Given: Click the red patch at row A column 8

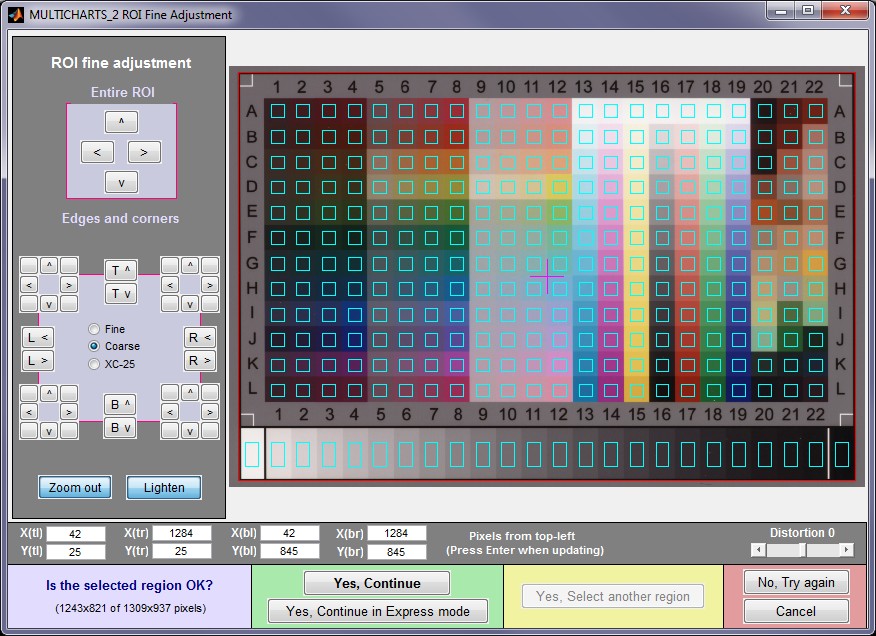Looking at the screenshot, I should click(x=457, y=111).
